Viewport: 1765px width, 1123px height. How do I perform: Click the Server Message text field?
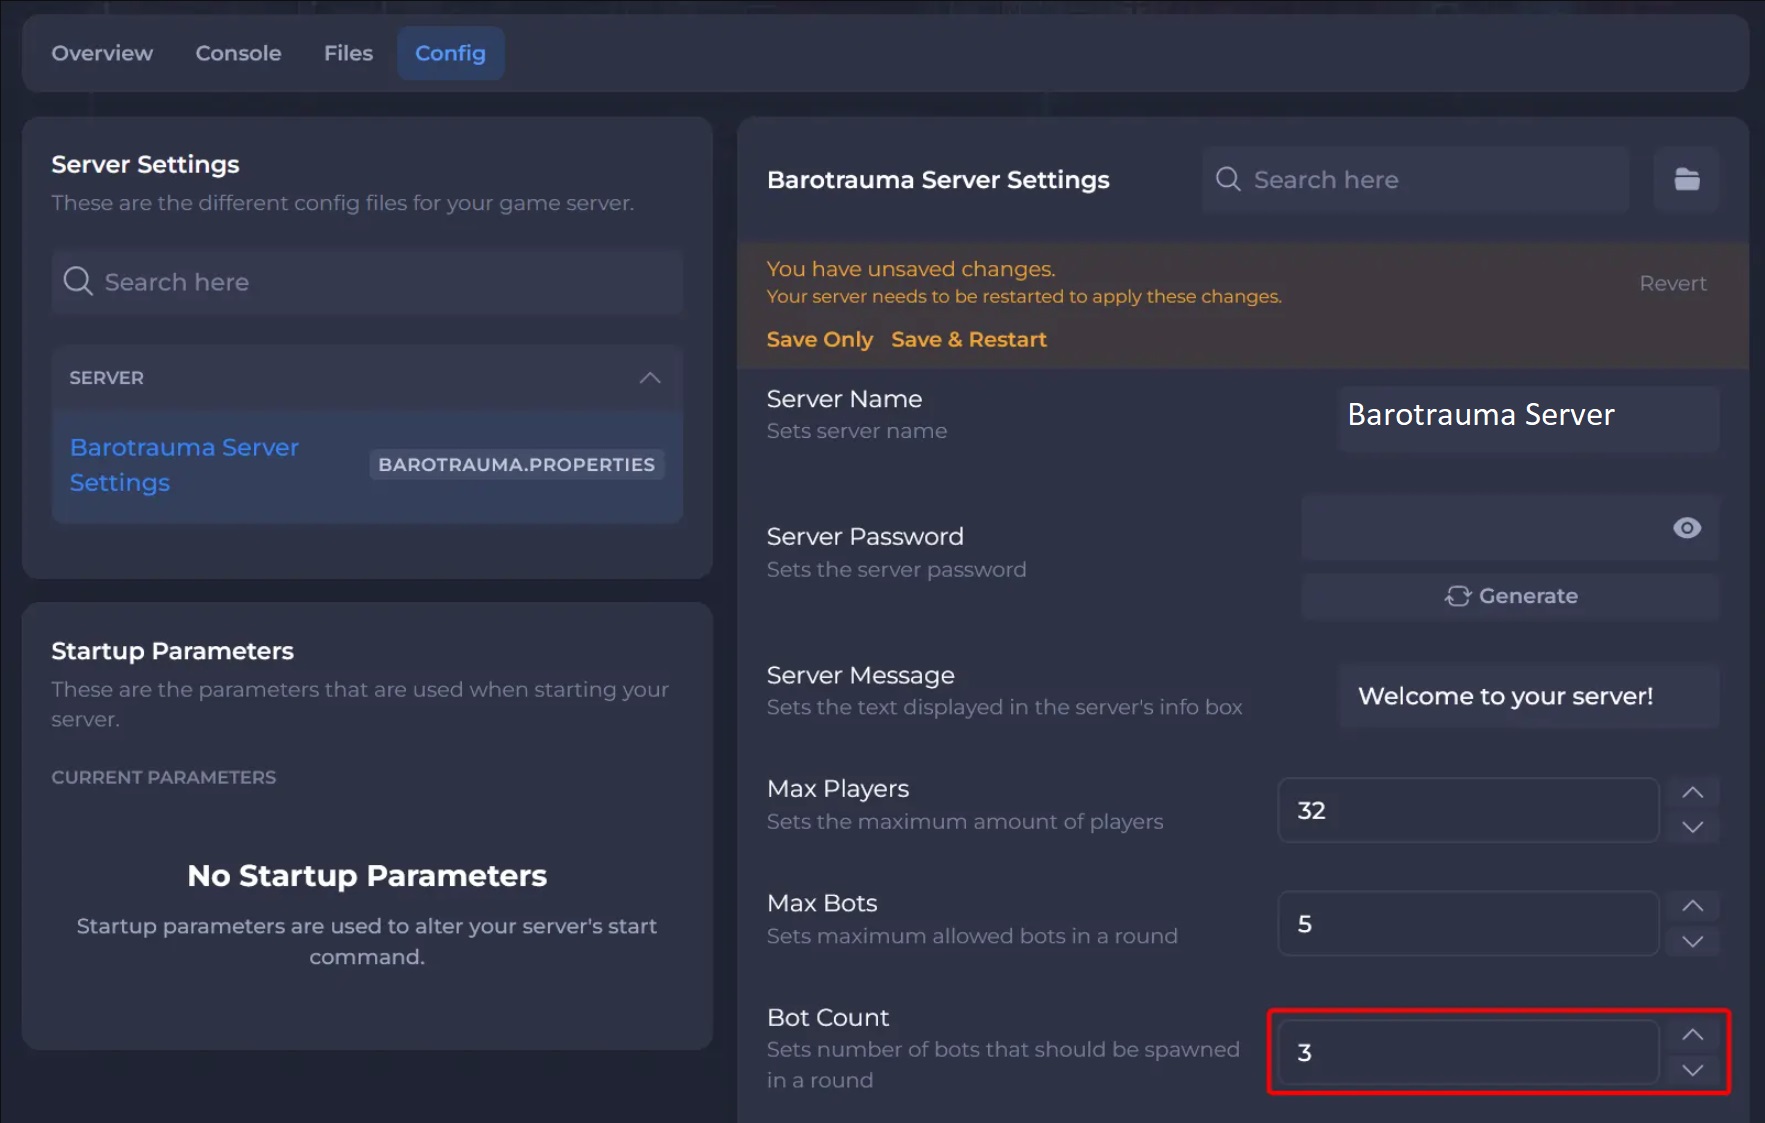[x=1528, y=696]
